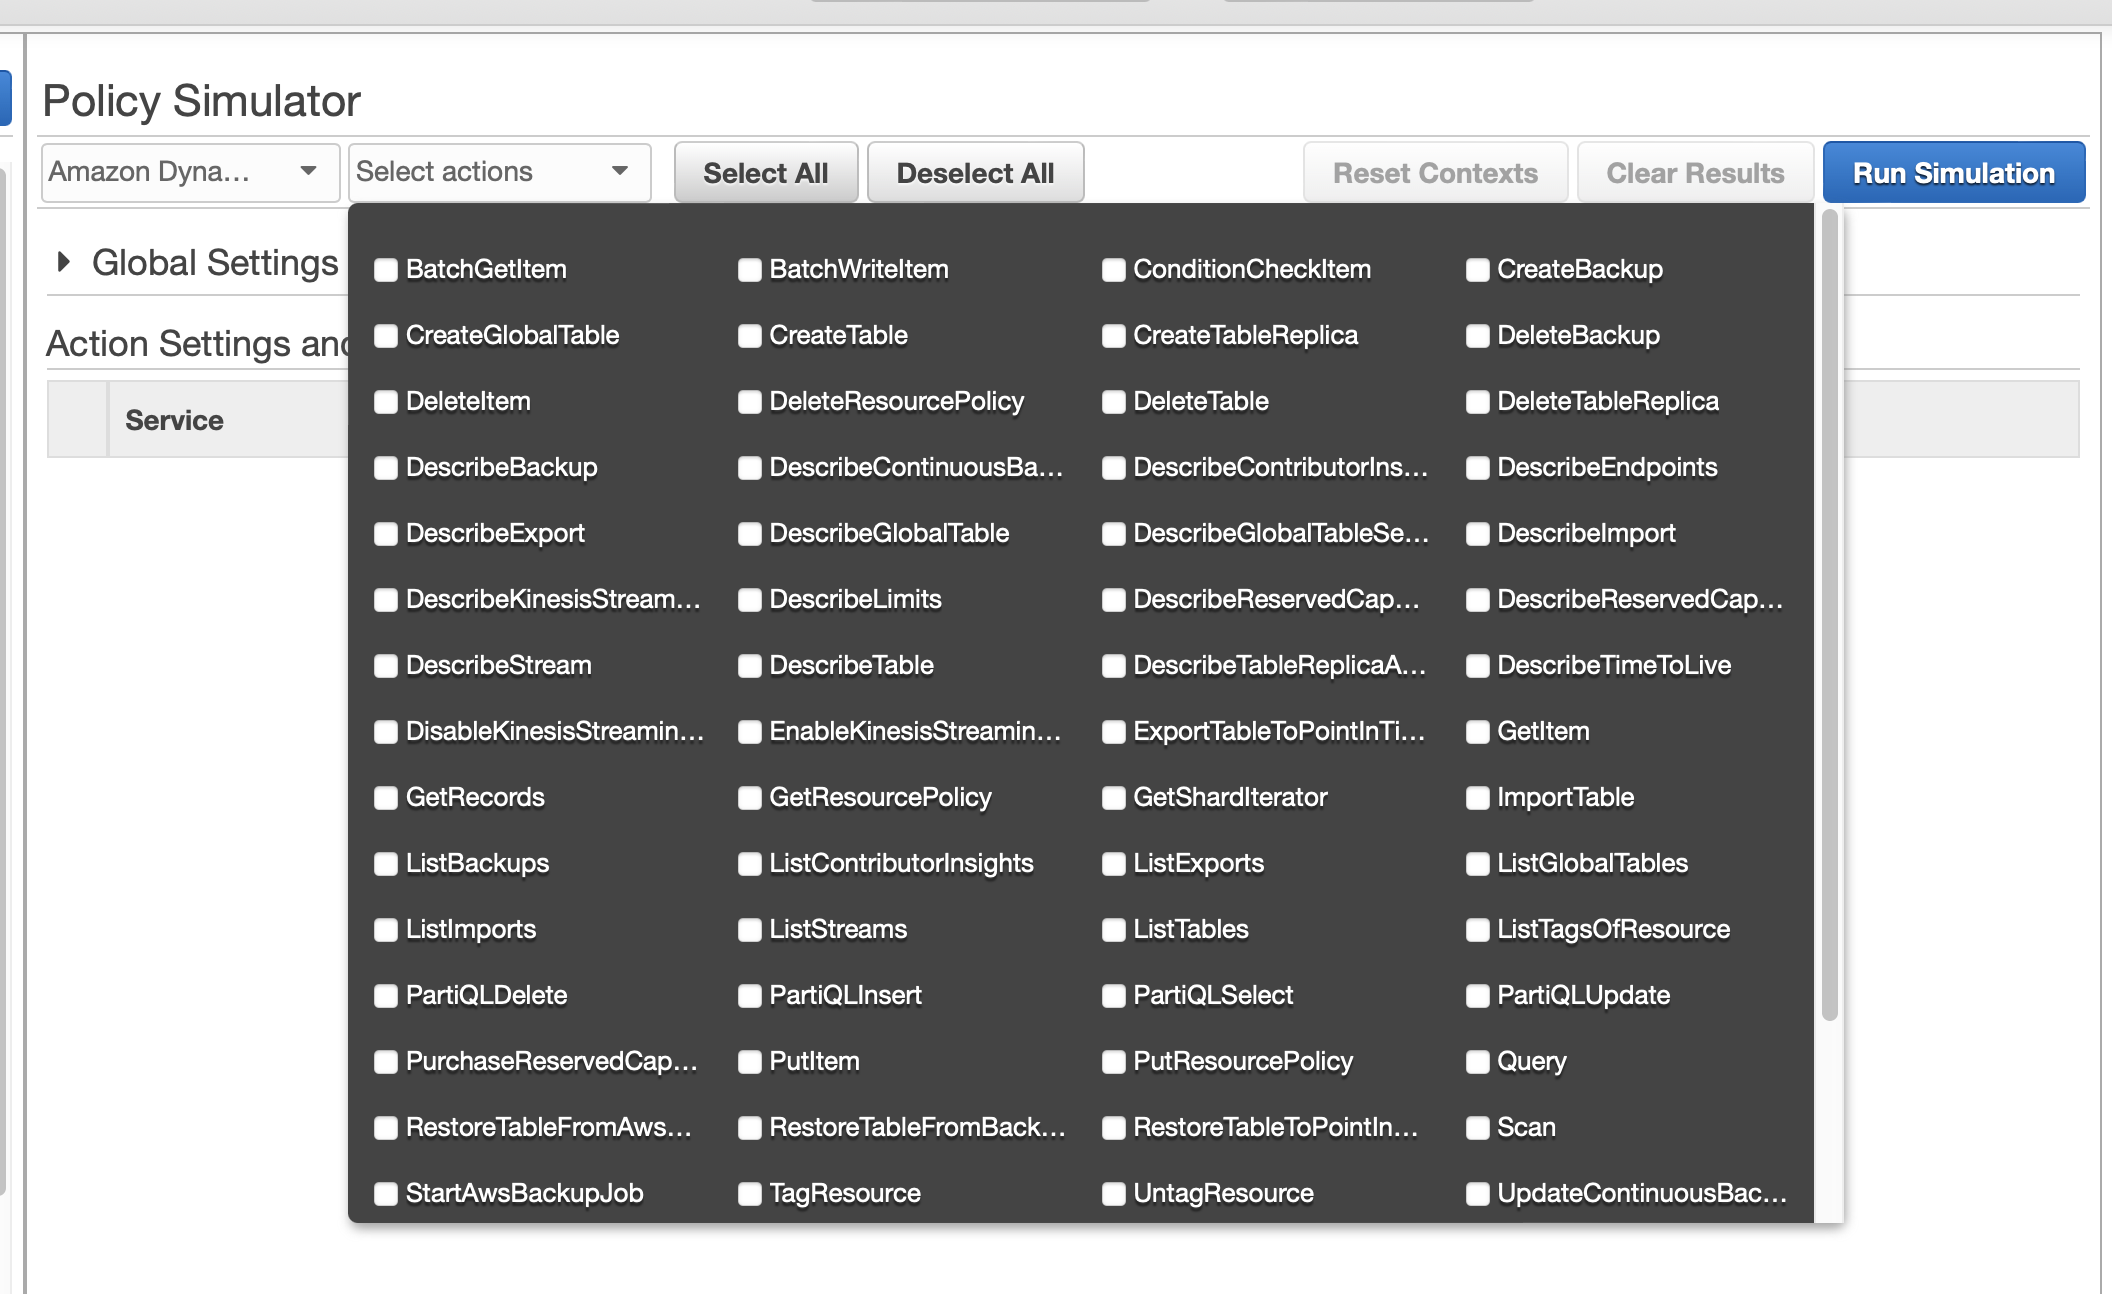Check the GetShardIterator checkbox
This screenshot has width=2112, height=1294.
click(1114, 798)
